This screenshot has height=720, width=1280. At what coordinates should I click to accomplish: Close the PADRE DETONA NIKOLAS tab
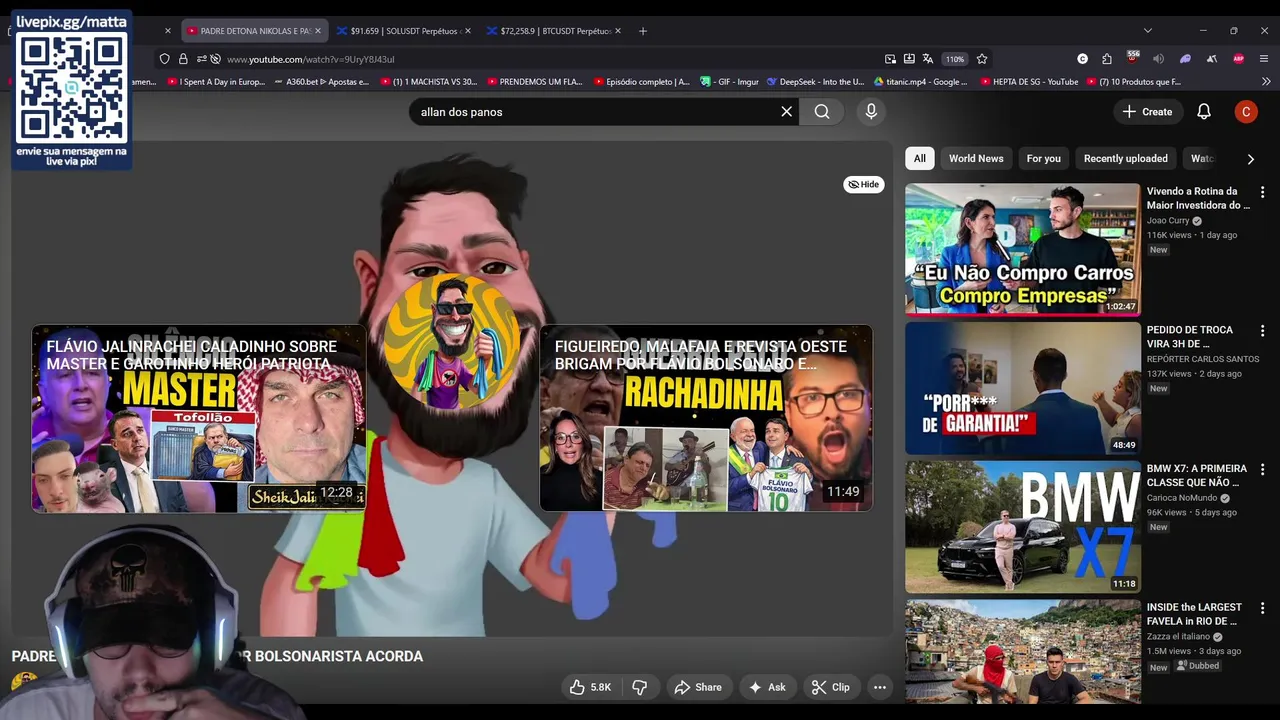(318, 31)
